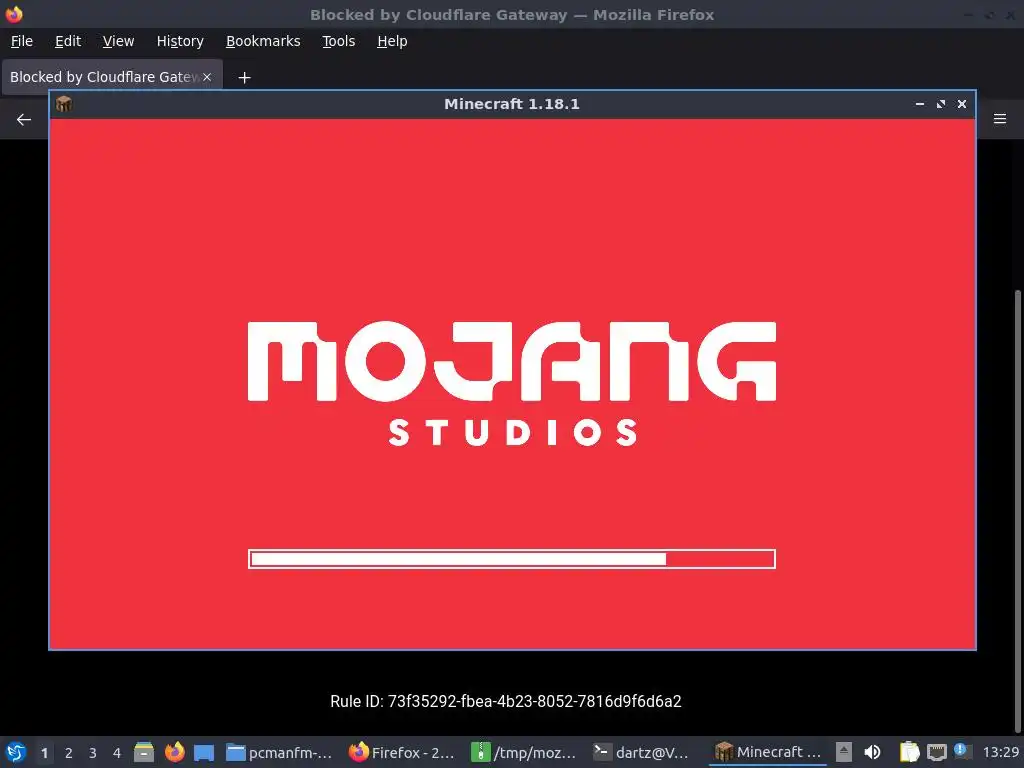Switch to workspace 1
This screenshot has height=768, width=1024.
pos(44,753)
